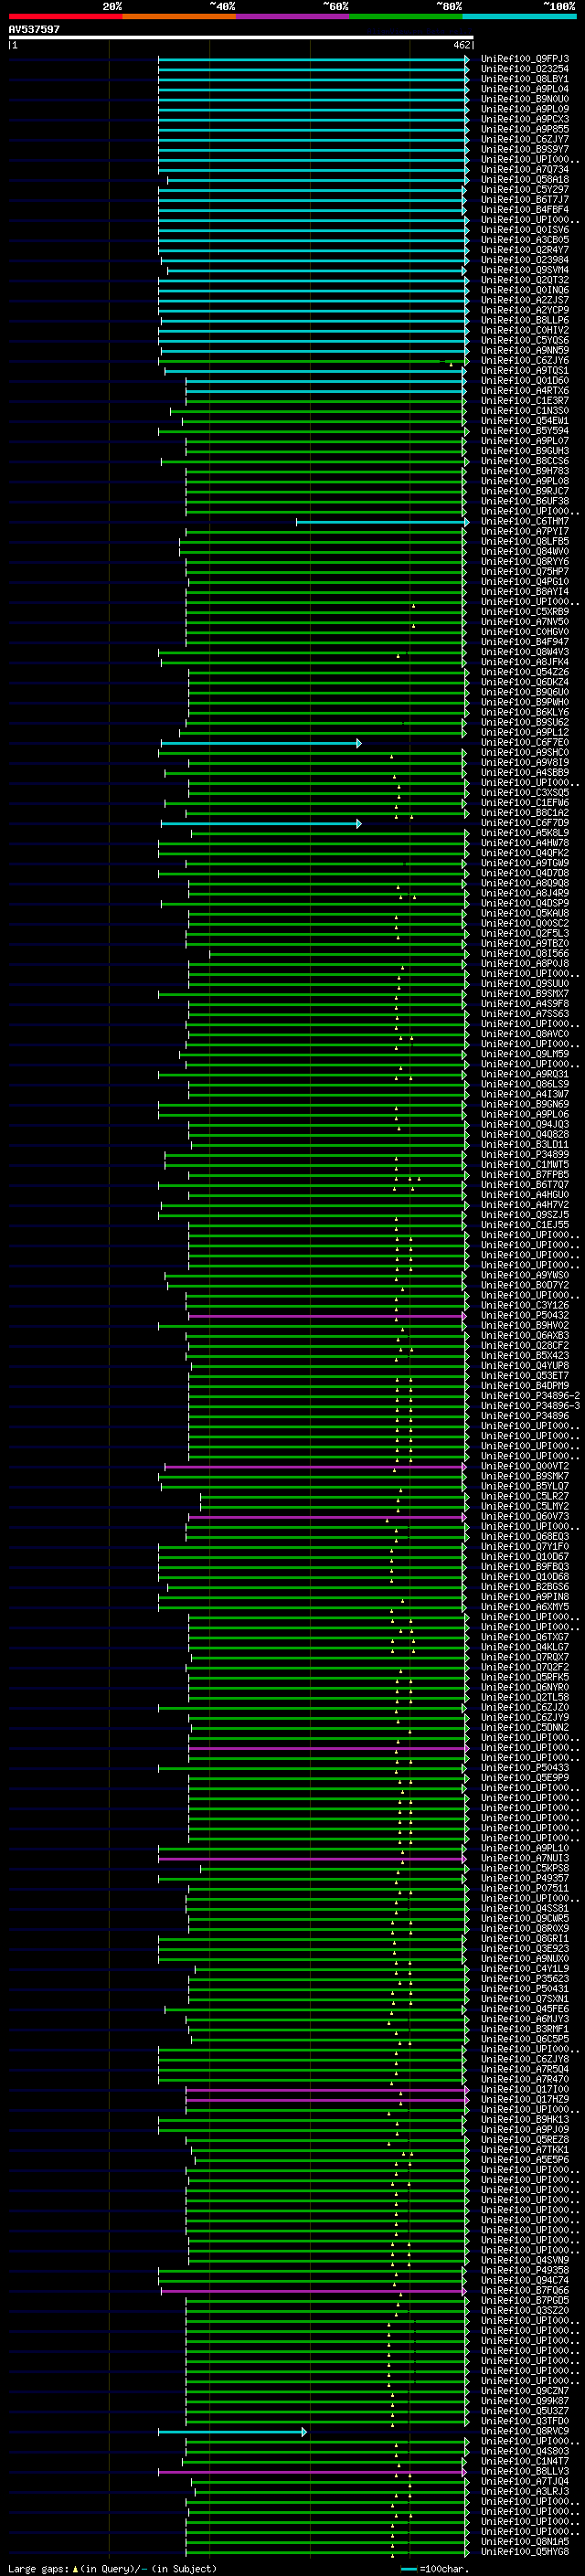Click the UniRef100_A7NV50 label
This screenshot has height=2576, width=585.
click(524, 622)
